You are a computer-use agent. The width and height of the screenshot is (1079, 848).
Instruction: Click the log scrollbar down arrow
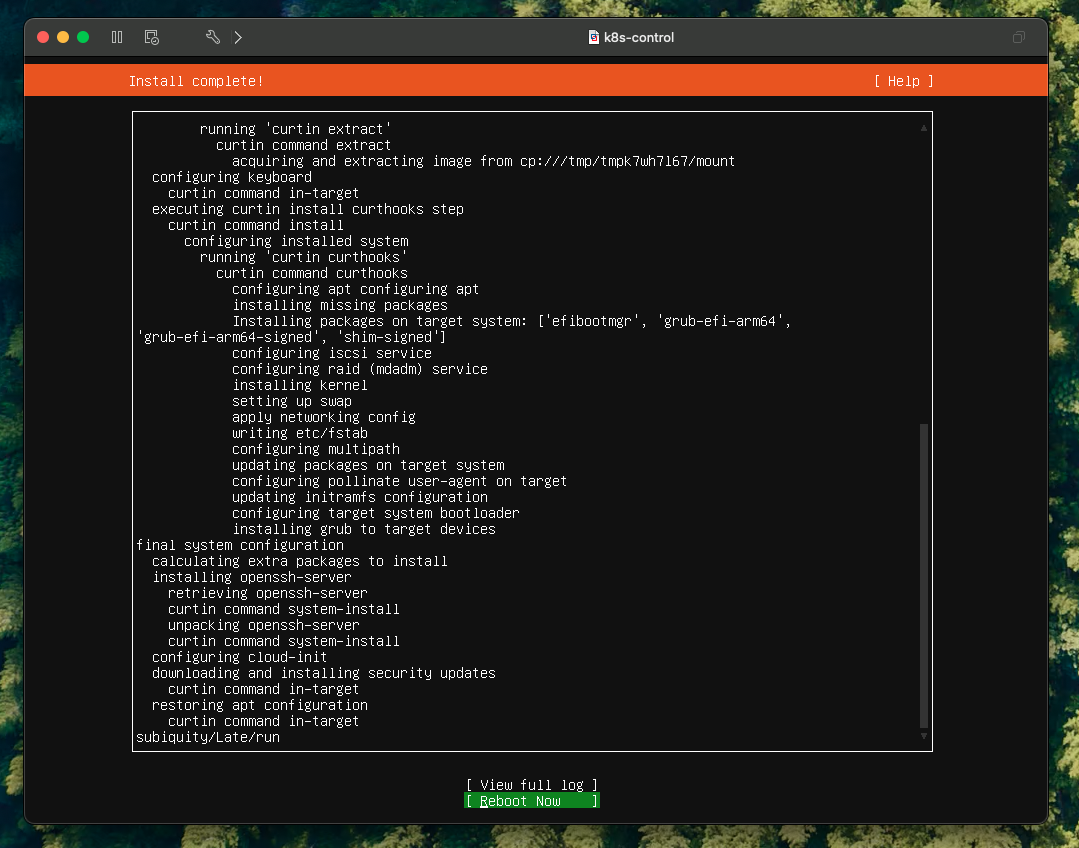(923, 736)
